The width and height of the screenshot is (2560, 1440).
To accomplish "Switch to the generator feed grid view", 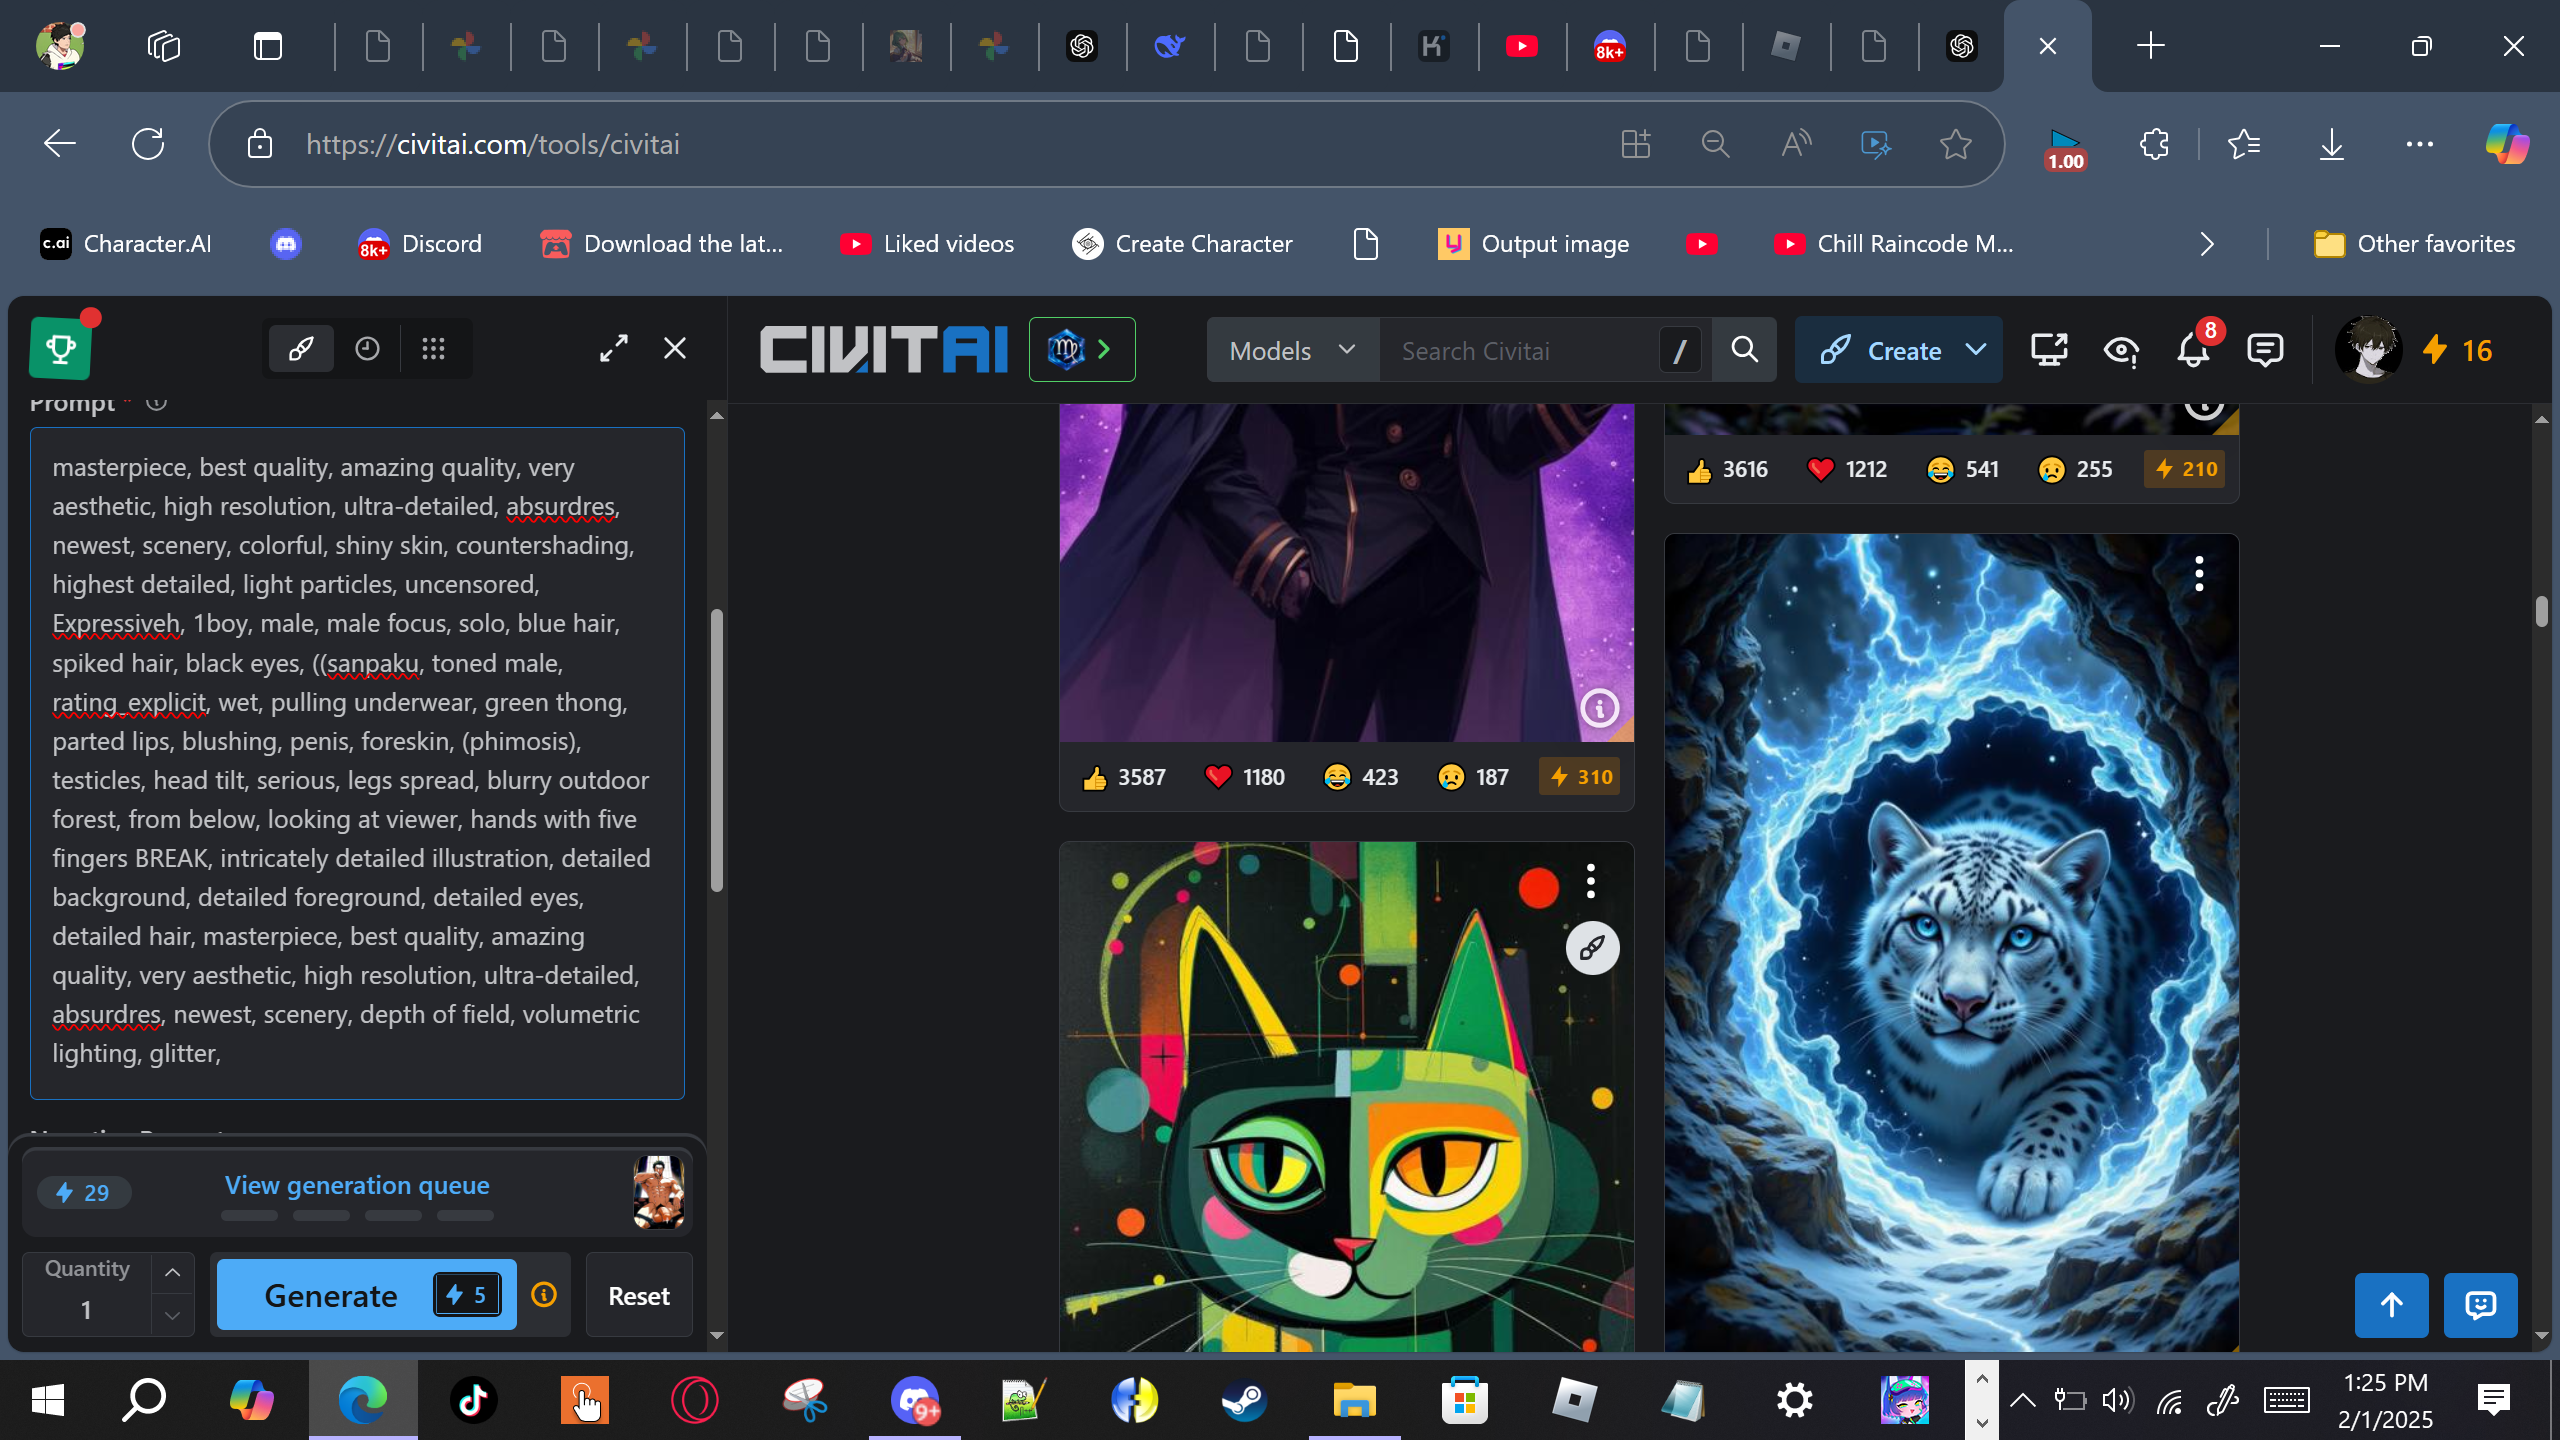I will tap(433, 349).
